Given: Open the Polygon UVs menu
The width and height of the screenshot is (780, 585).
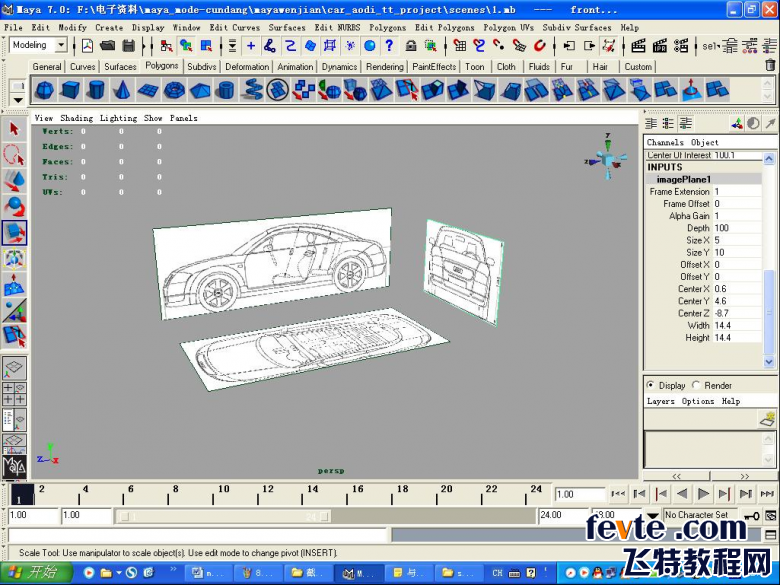Looking at the screenshot, I should (x=508, y=27).
